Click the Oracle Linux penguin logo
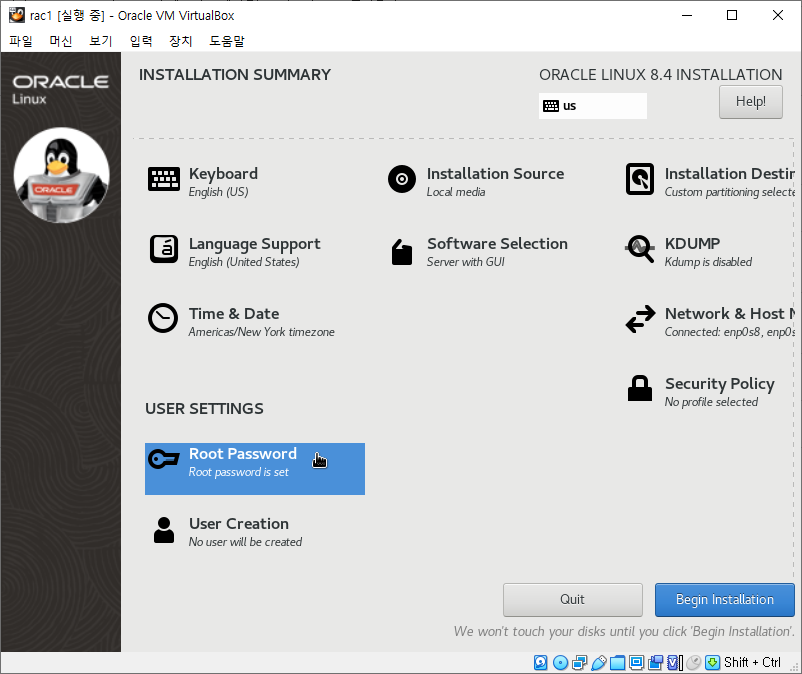This screenshot has height=674, width=802. point(61,175)
